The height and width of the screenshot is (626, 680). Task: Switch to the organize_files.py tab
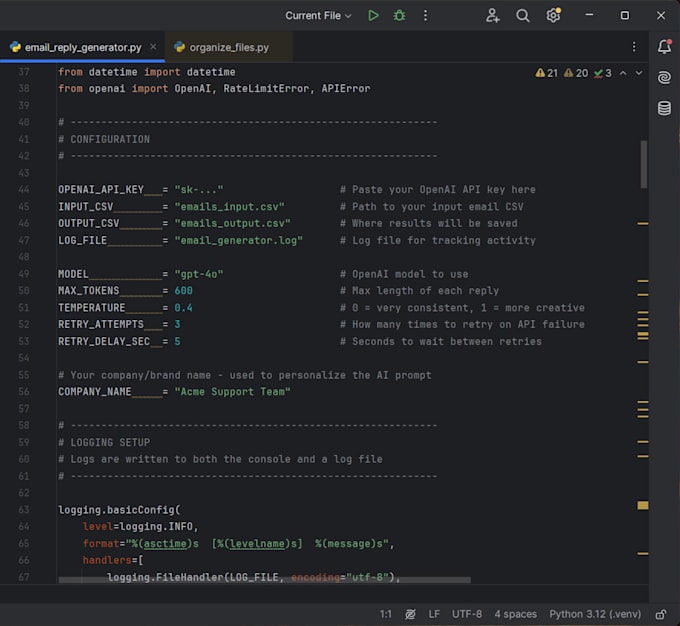coord(229,47)
